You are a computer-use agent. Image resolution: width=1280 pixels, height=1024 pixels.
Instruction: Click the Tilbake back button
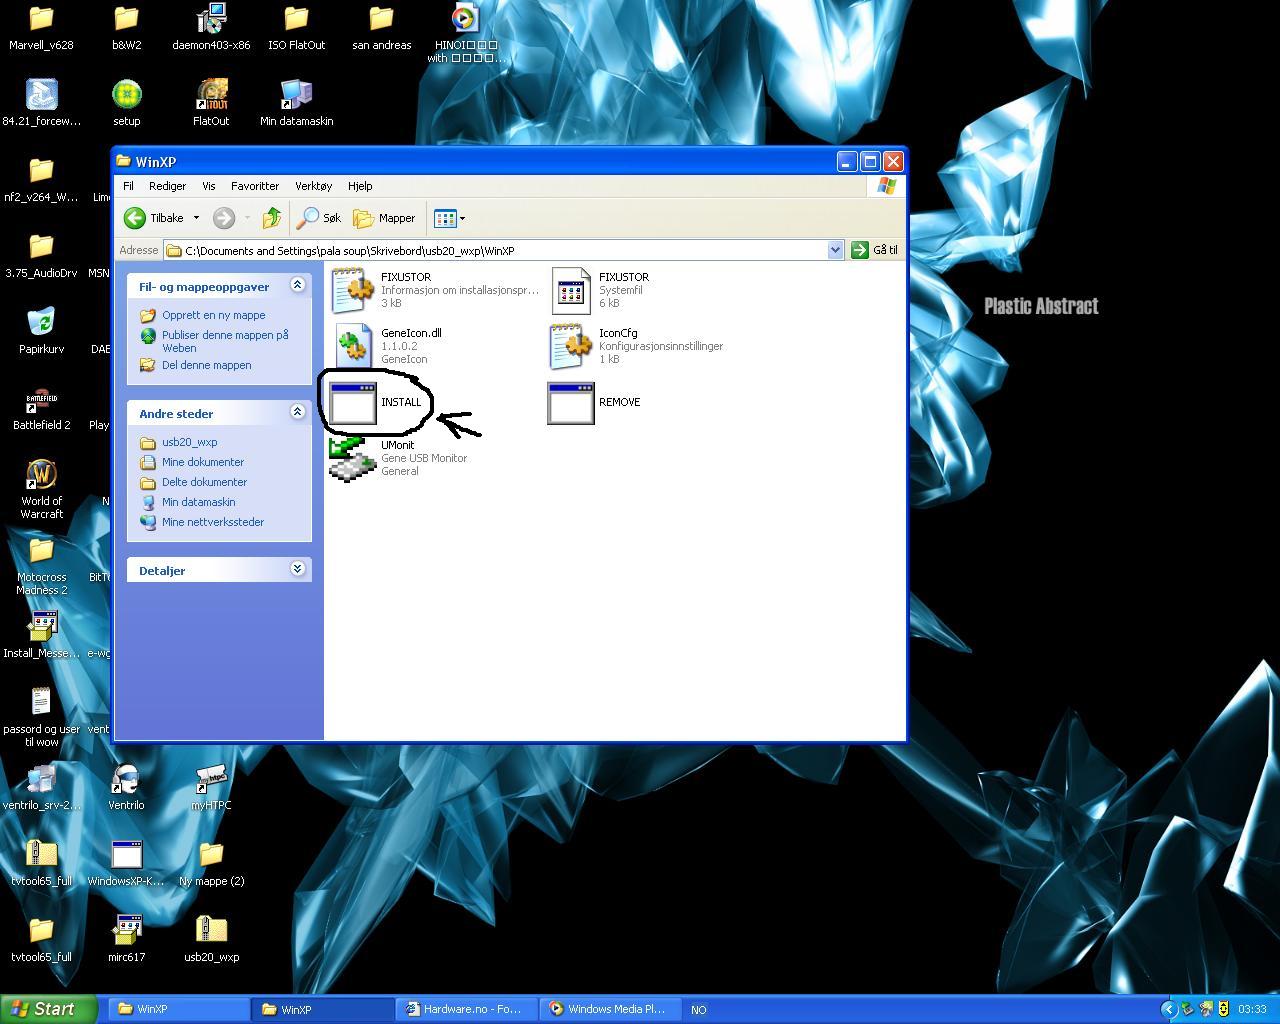coord(154,218)
